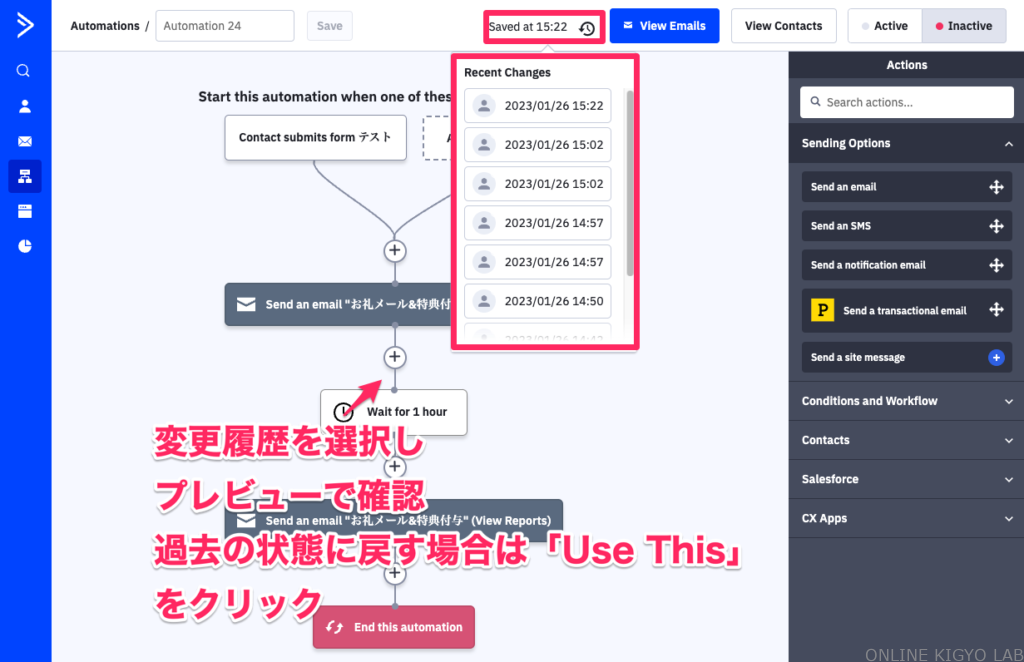Set automation status to Inactive

coord(963,26)
